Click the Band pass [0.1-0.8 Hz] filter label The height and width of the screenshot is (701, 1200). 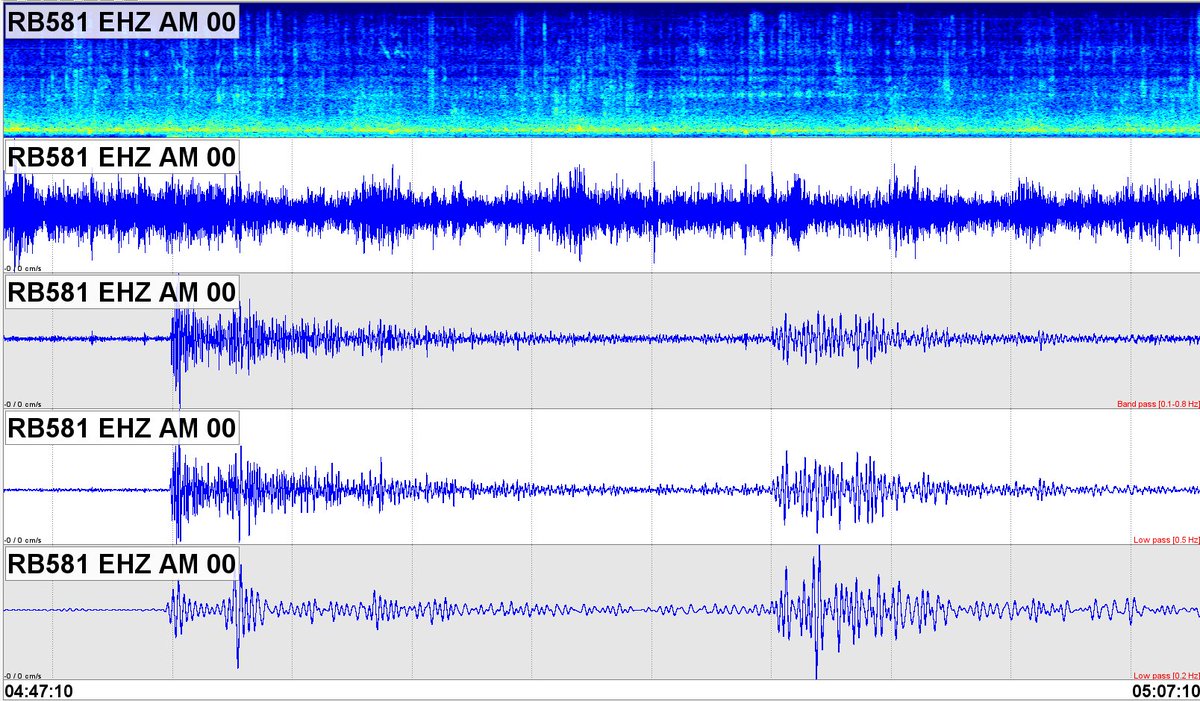1157,405
